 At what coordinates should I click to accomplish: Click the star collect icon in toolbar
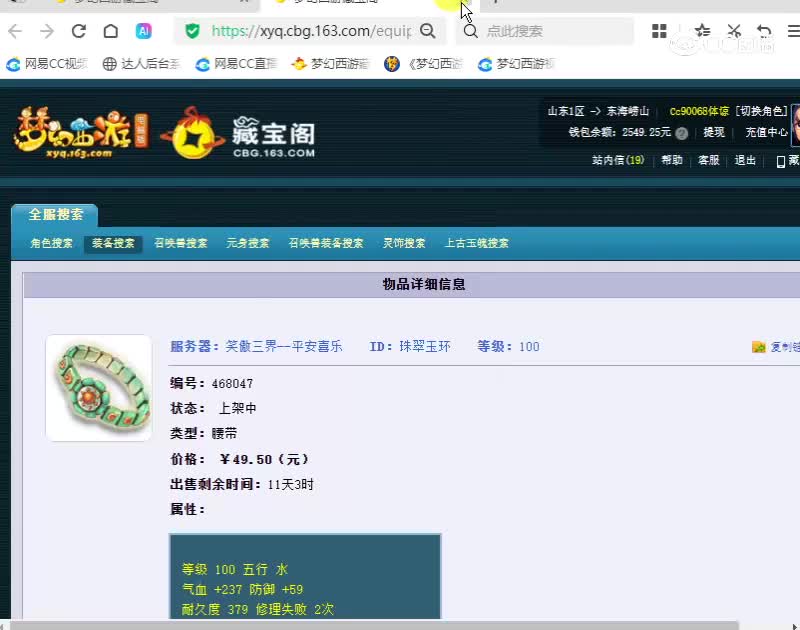click(x=703, y=31)
